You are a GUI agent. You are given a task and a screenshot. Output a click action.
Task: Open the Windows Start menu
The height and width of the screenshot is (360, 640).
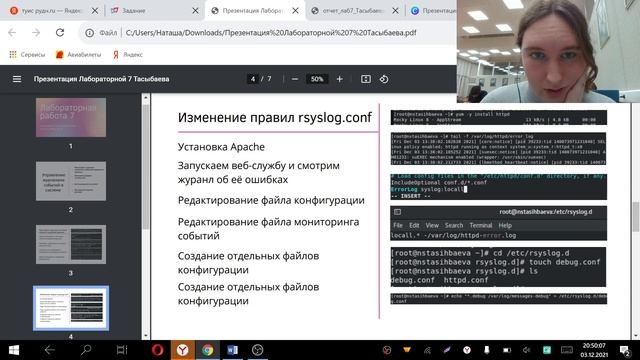(x=13, y=350)
